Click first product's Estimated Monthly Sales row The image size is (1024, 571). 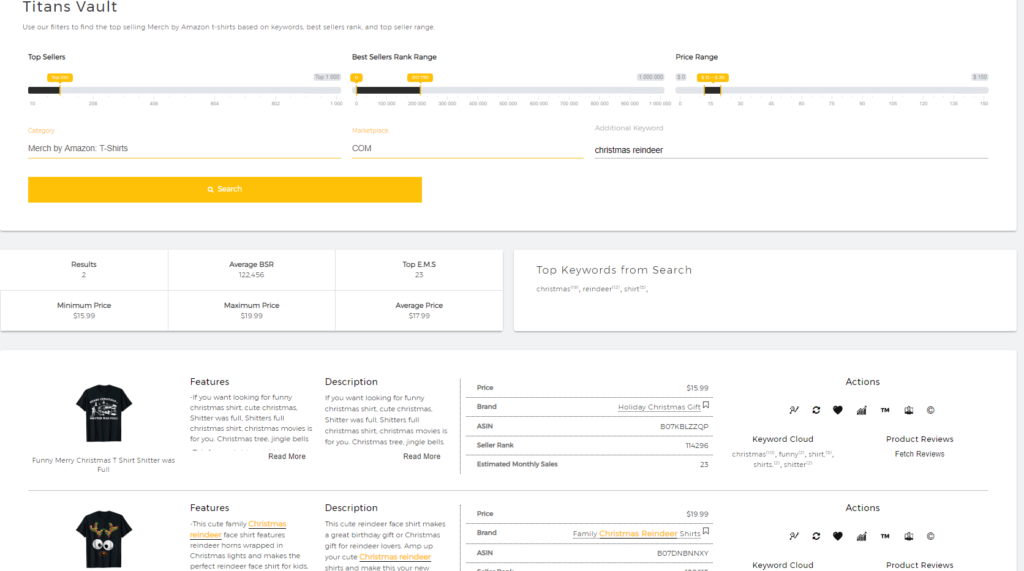(589, 465)
